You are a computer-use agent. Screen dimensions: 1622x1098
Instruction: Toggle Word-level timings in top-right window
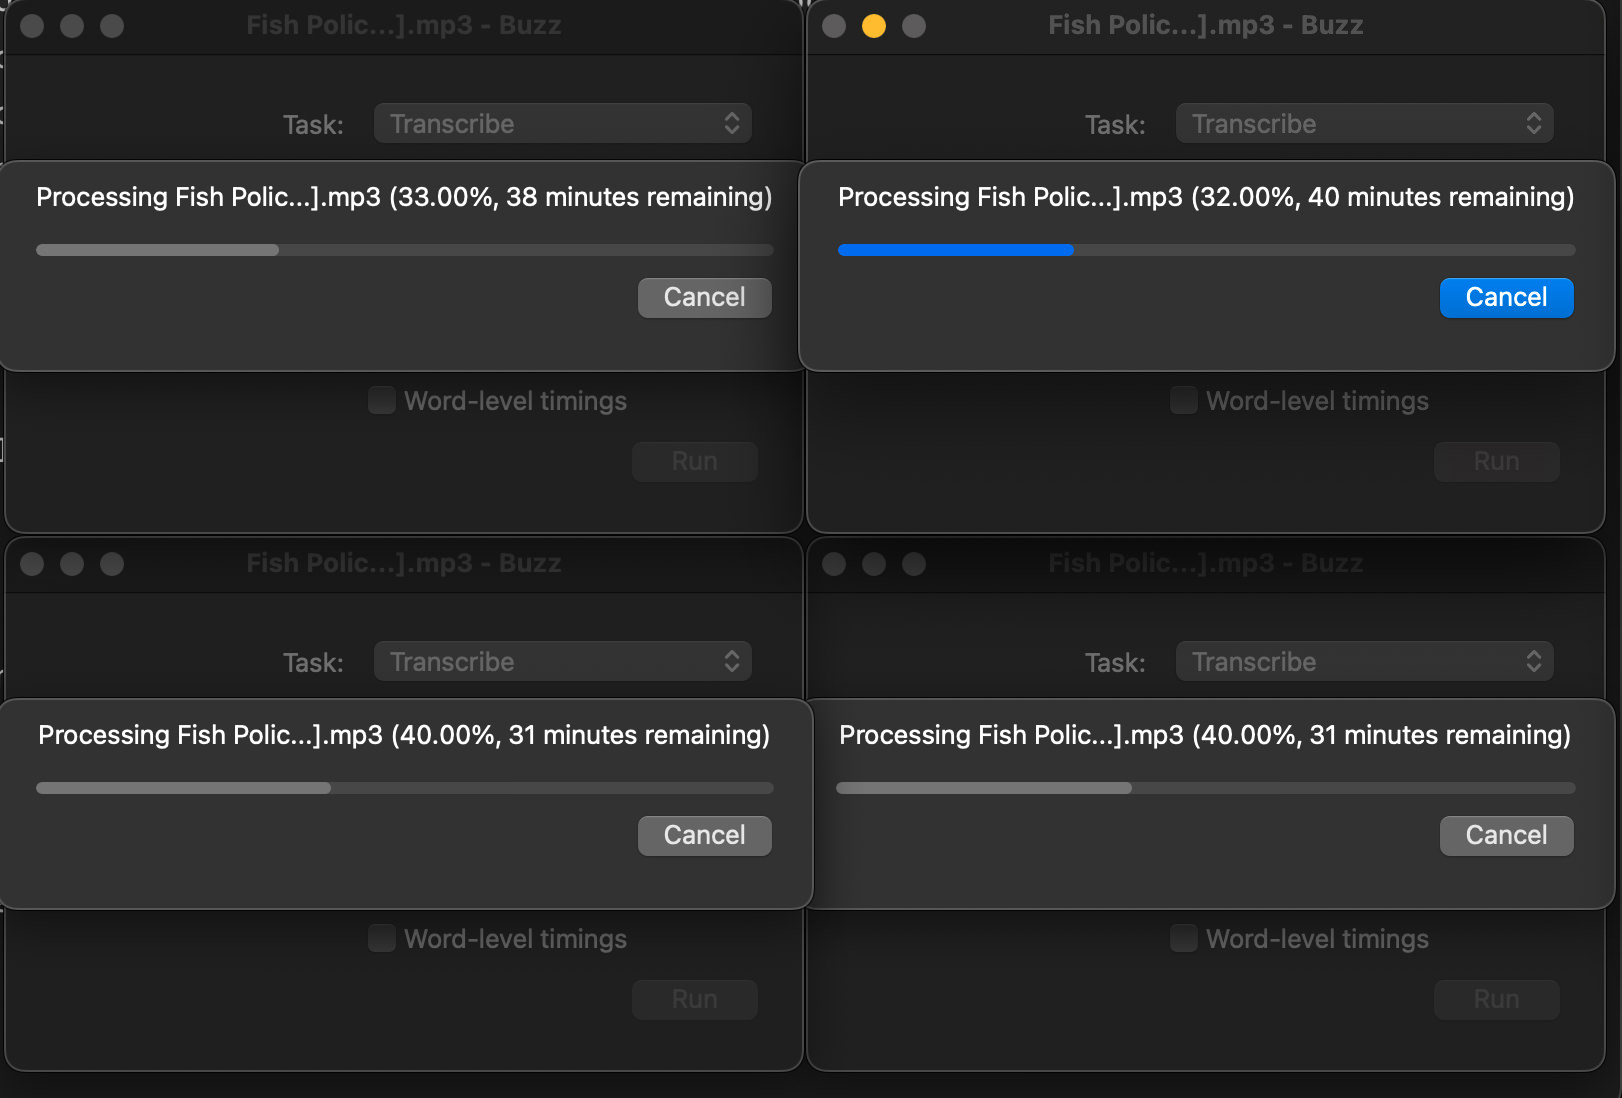coord(1184,401)
